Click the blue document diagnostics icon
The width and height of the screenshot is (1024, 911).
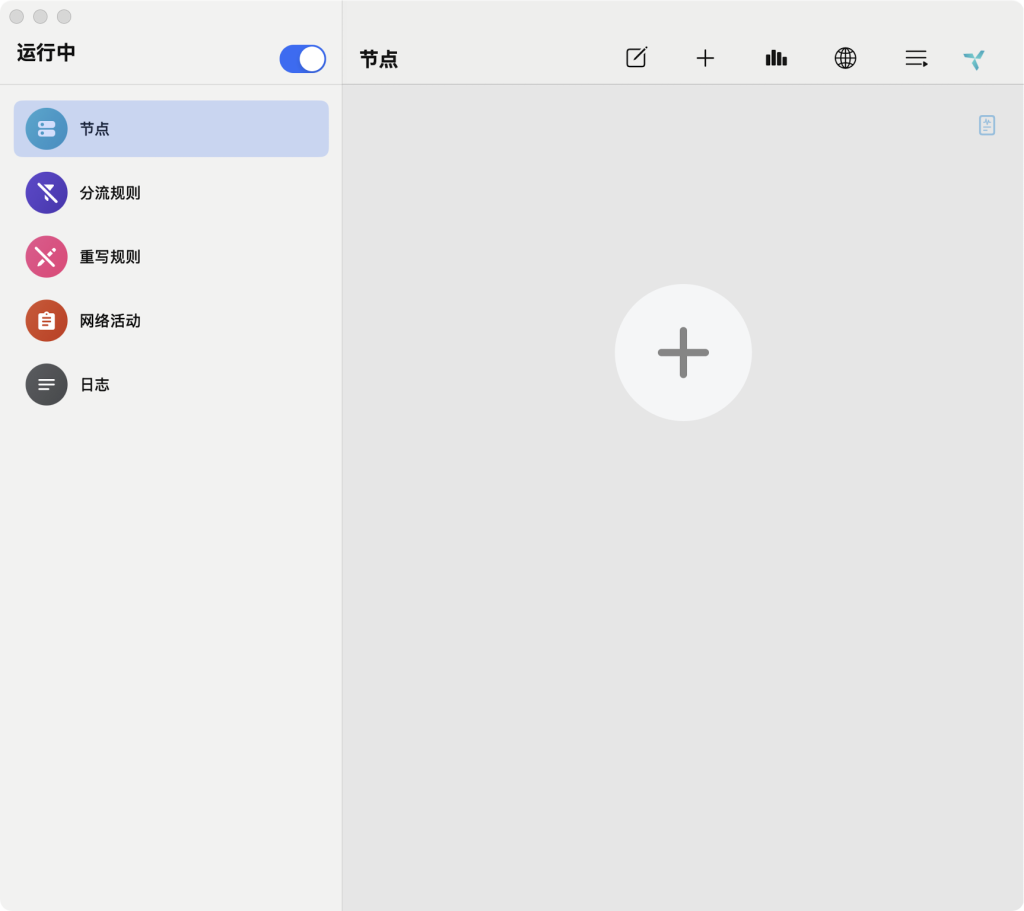[987, 125]
